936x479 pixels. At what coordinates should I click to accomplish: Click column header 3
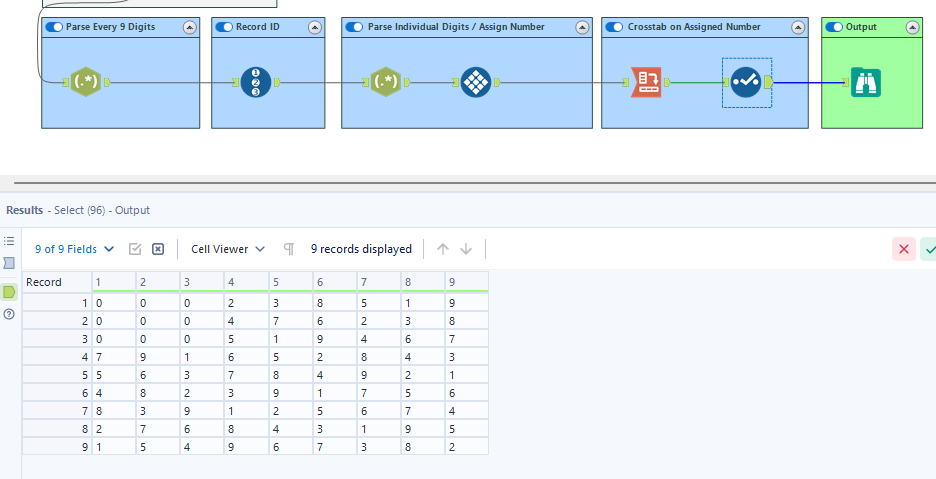pos(202,282)
